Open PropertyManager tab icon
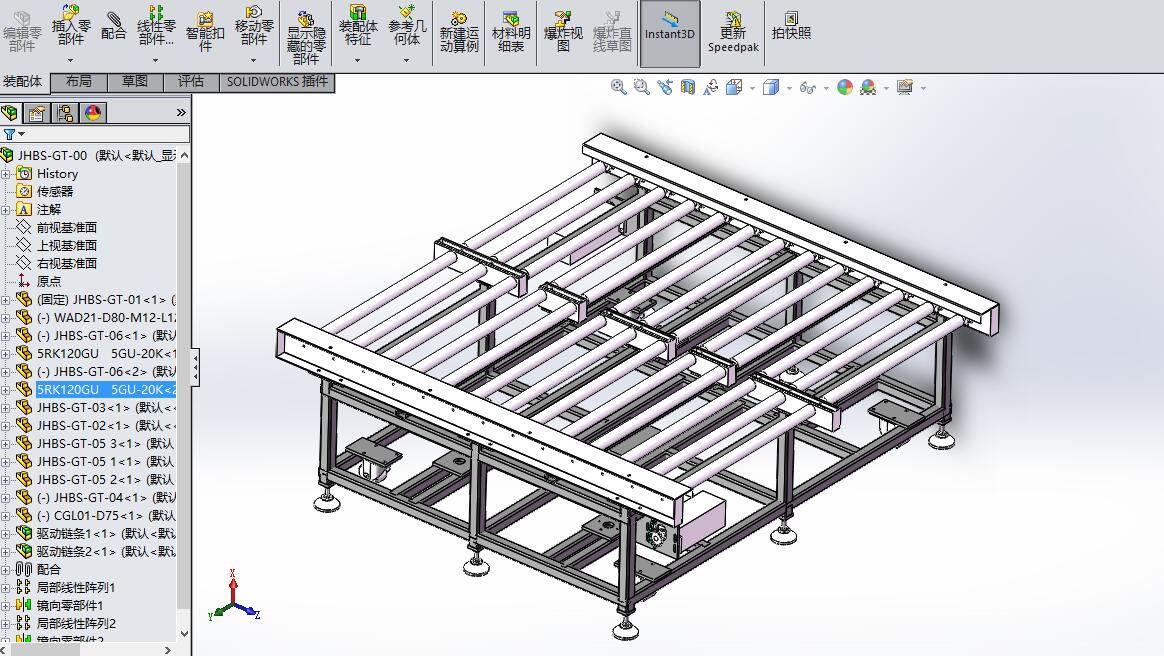The width and height of the screenshot is (1164, 656). (36, 113)
